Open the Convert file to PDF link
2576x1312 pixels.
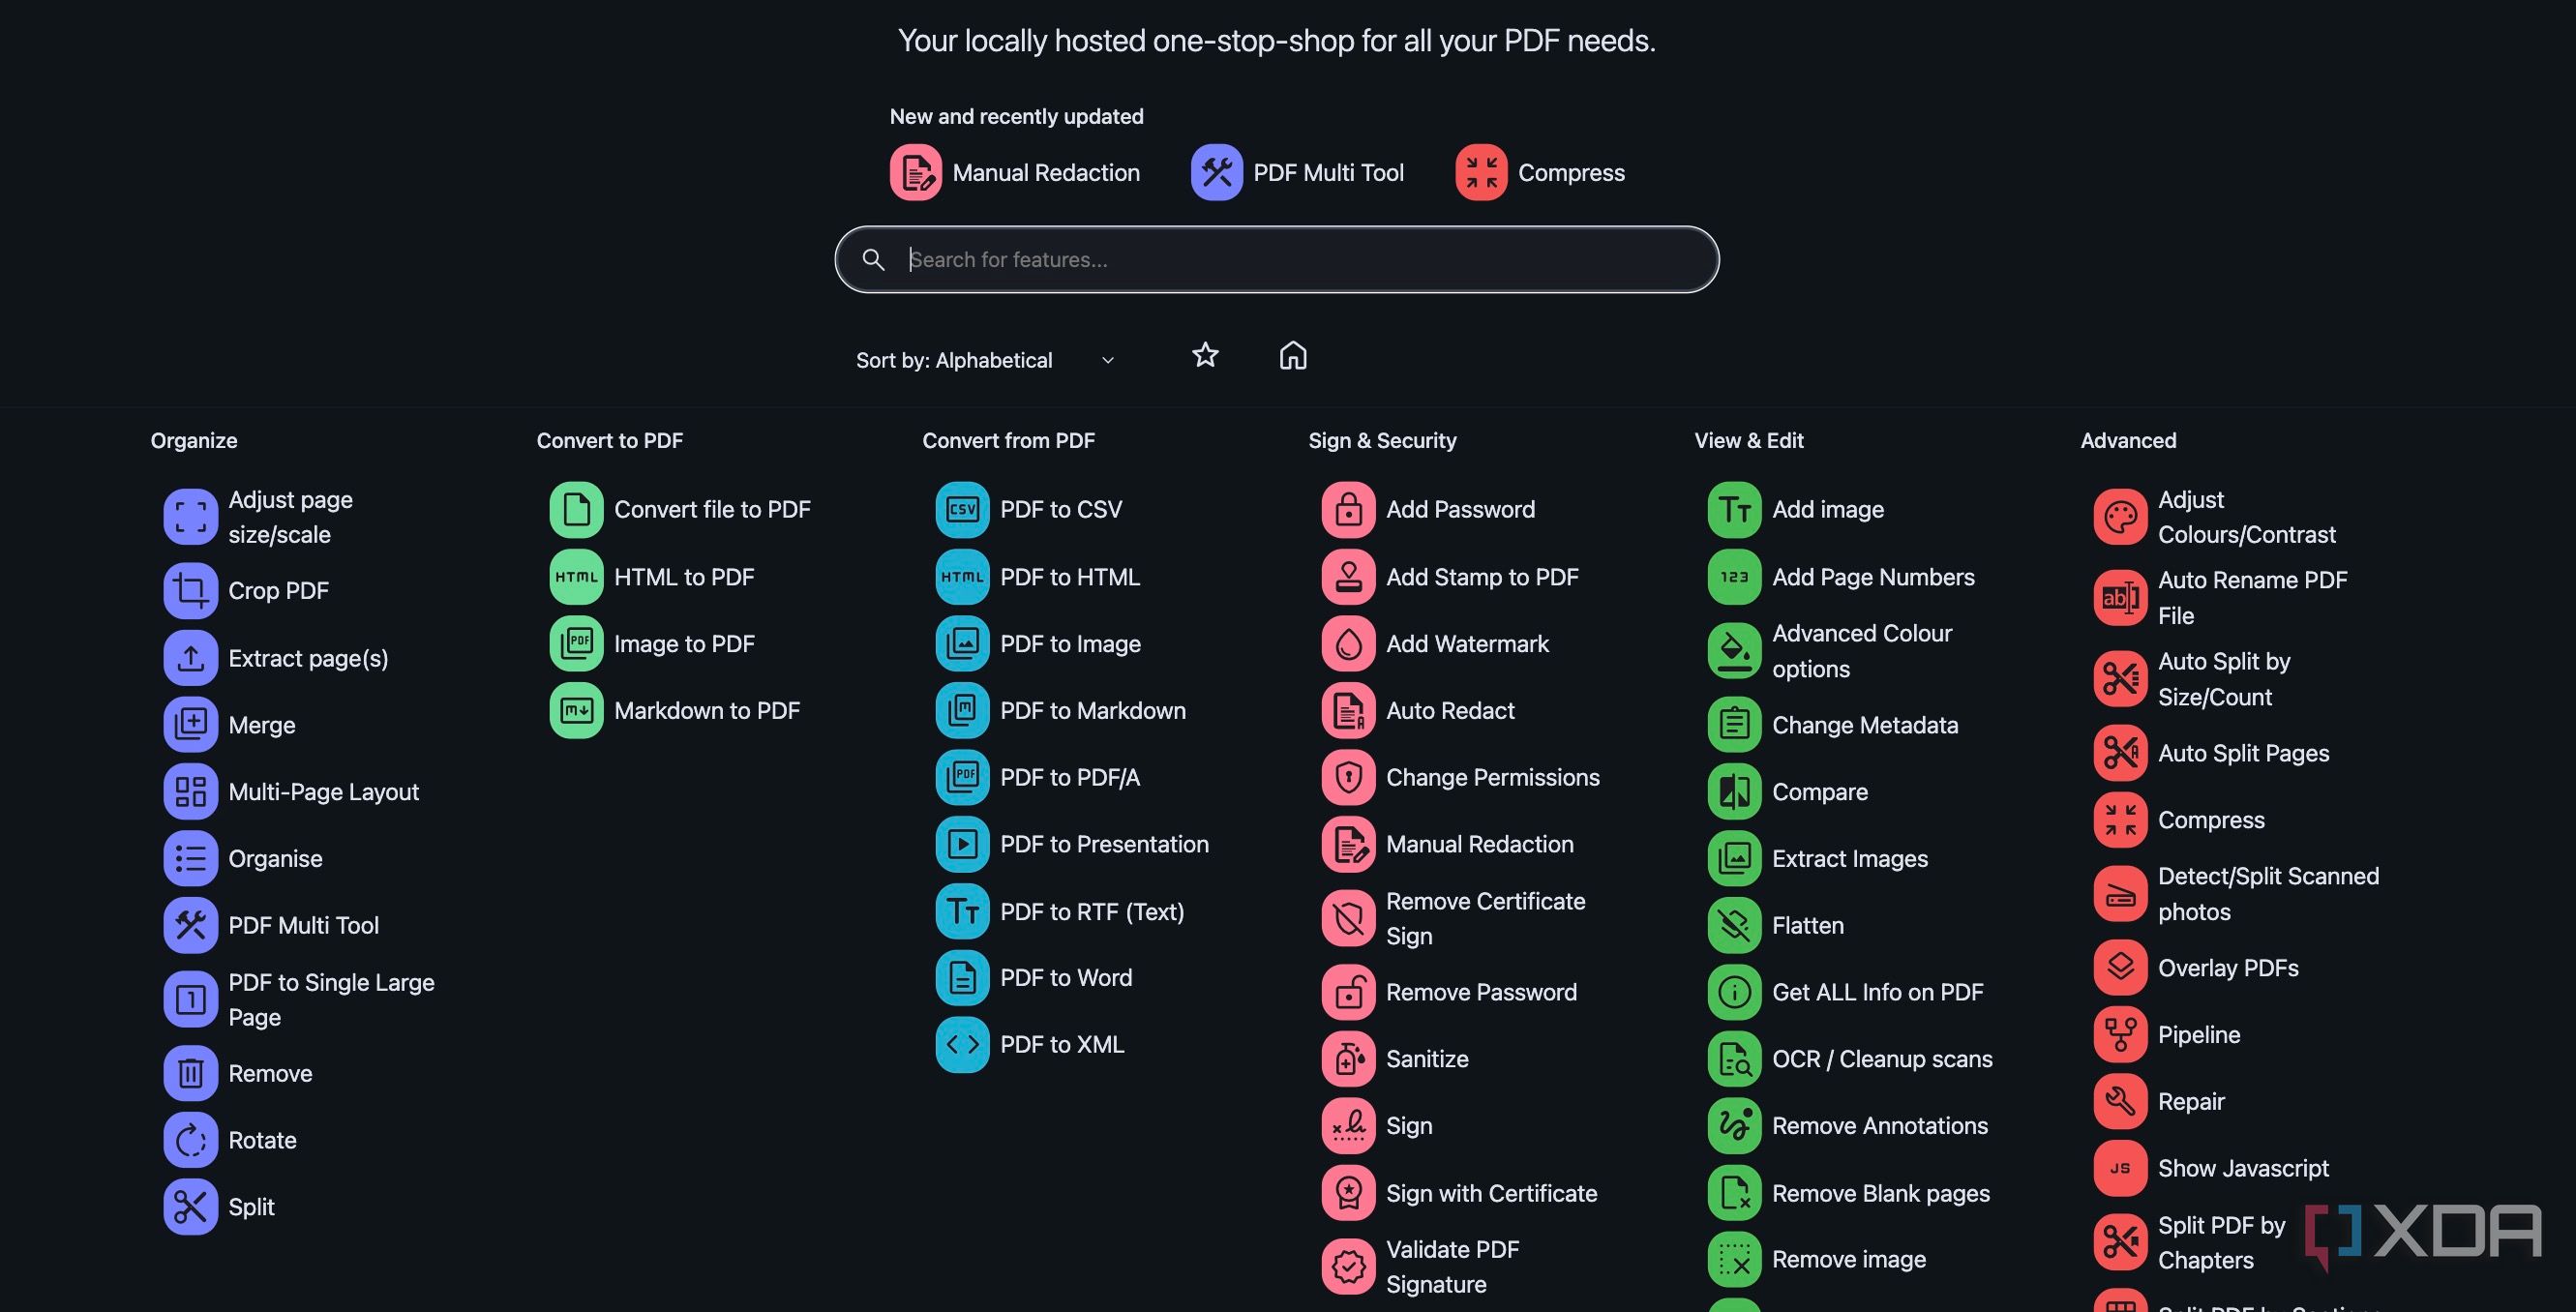(x=711, y=509)
